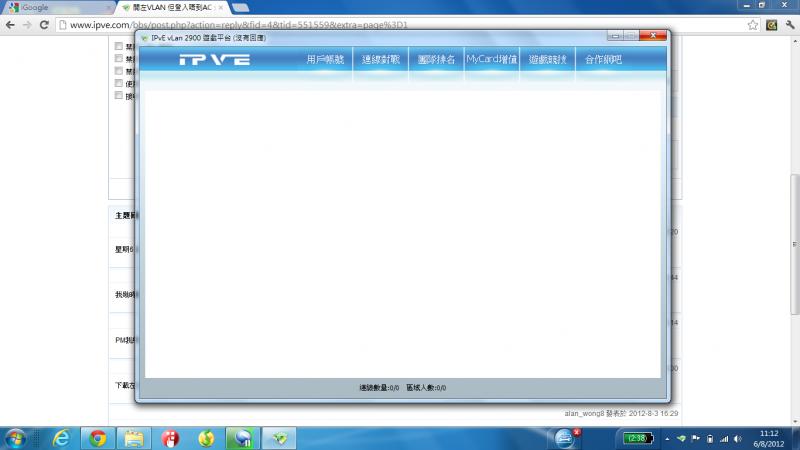Click the green IPvE tray icon
This screenshot has width=800, height=450.
pos(681,438)
